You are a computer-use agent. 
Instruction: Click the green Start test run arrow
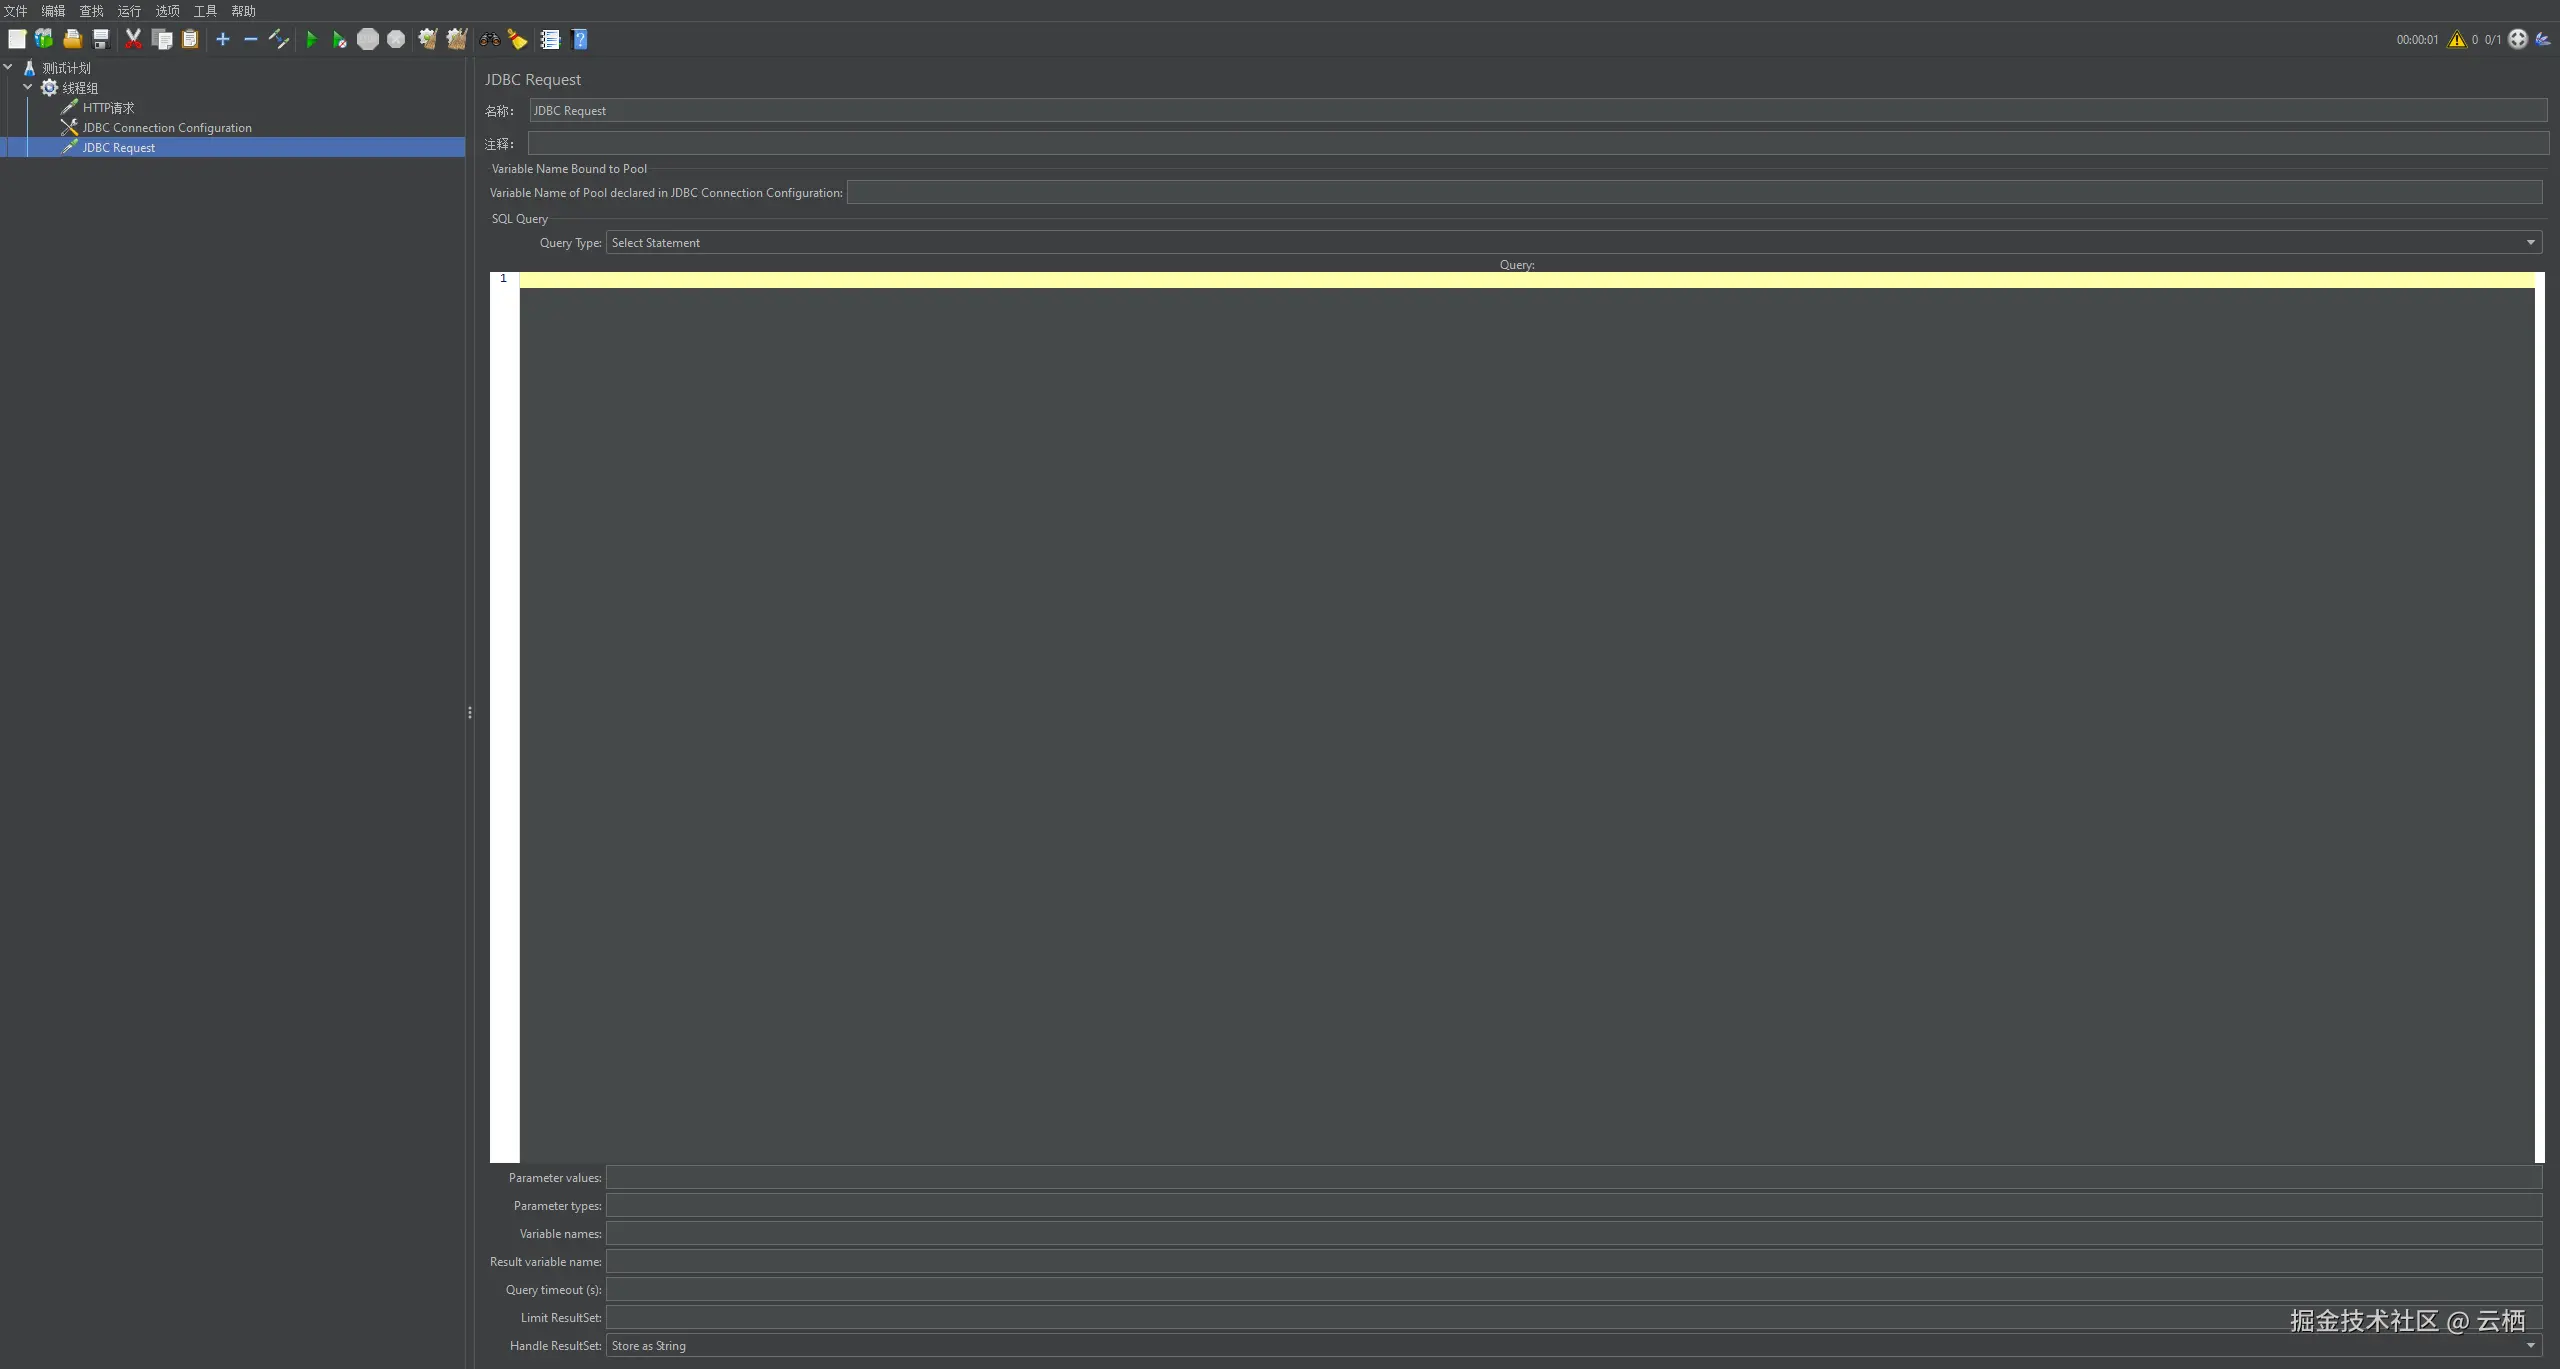(x=311, y=40)
